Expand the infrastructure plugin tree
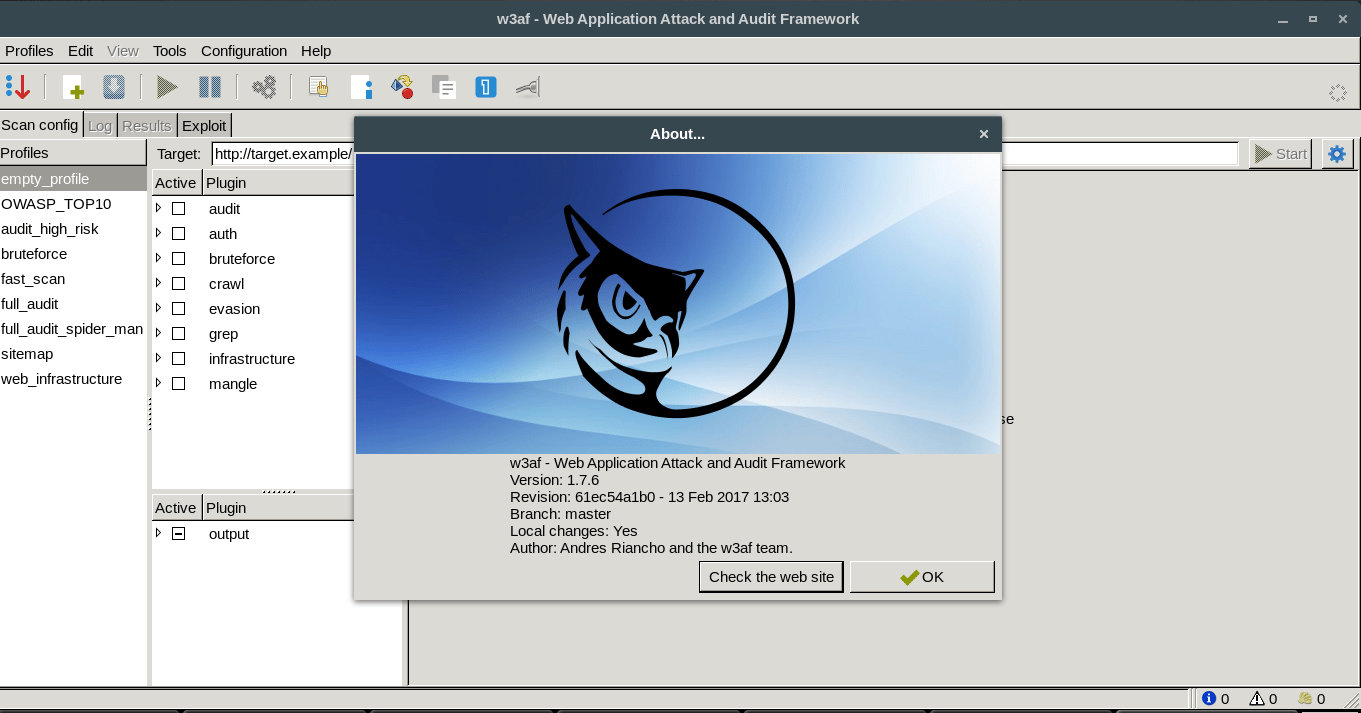This screenshot has width=1361, height=713. [158, 358]
